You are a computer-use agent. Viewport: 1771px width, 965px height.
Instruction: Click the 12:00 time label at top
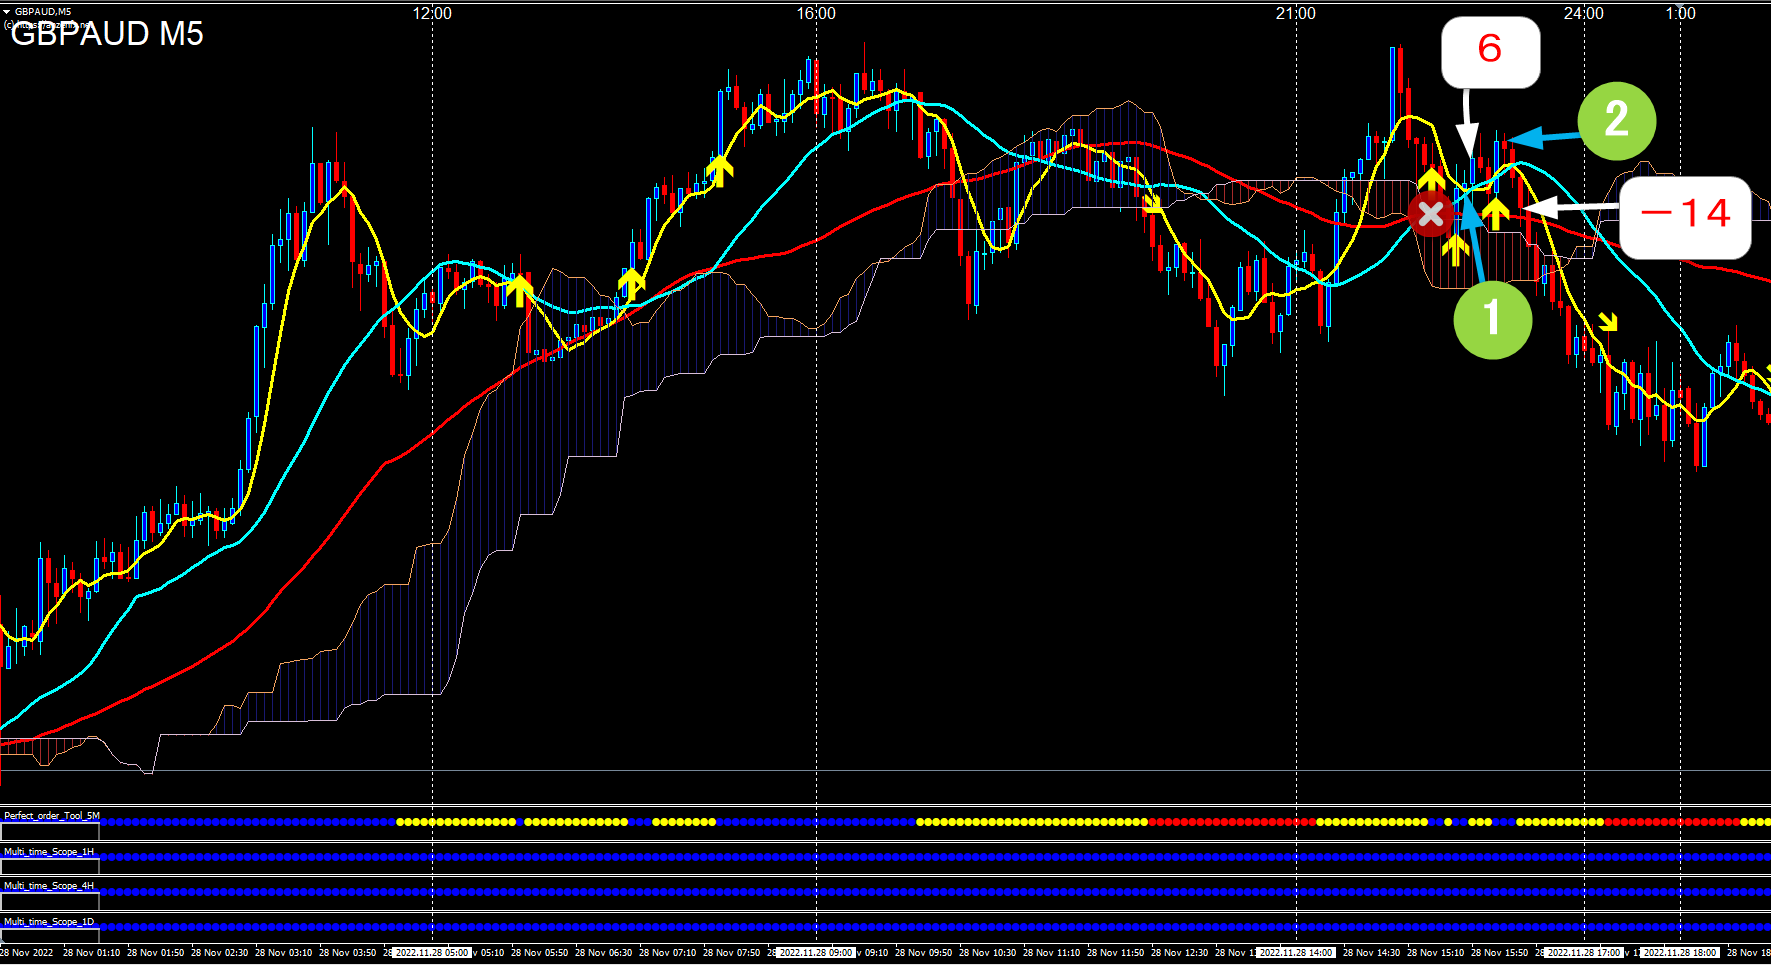click(x=432, y=13)
